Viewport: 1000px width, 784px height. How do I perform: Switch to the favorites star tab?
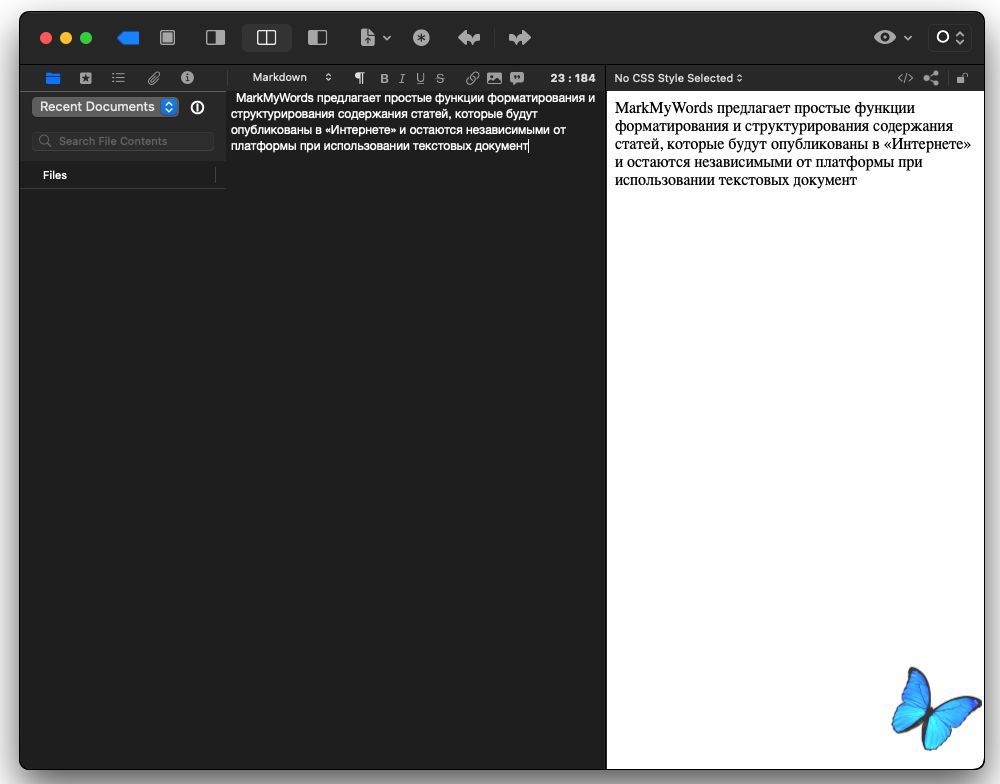pos(86,78)
